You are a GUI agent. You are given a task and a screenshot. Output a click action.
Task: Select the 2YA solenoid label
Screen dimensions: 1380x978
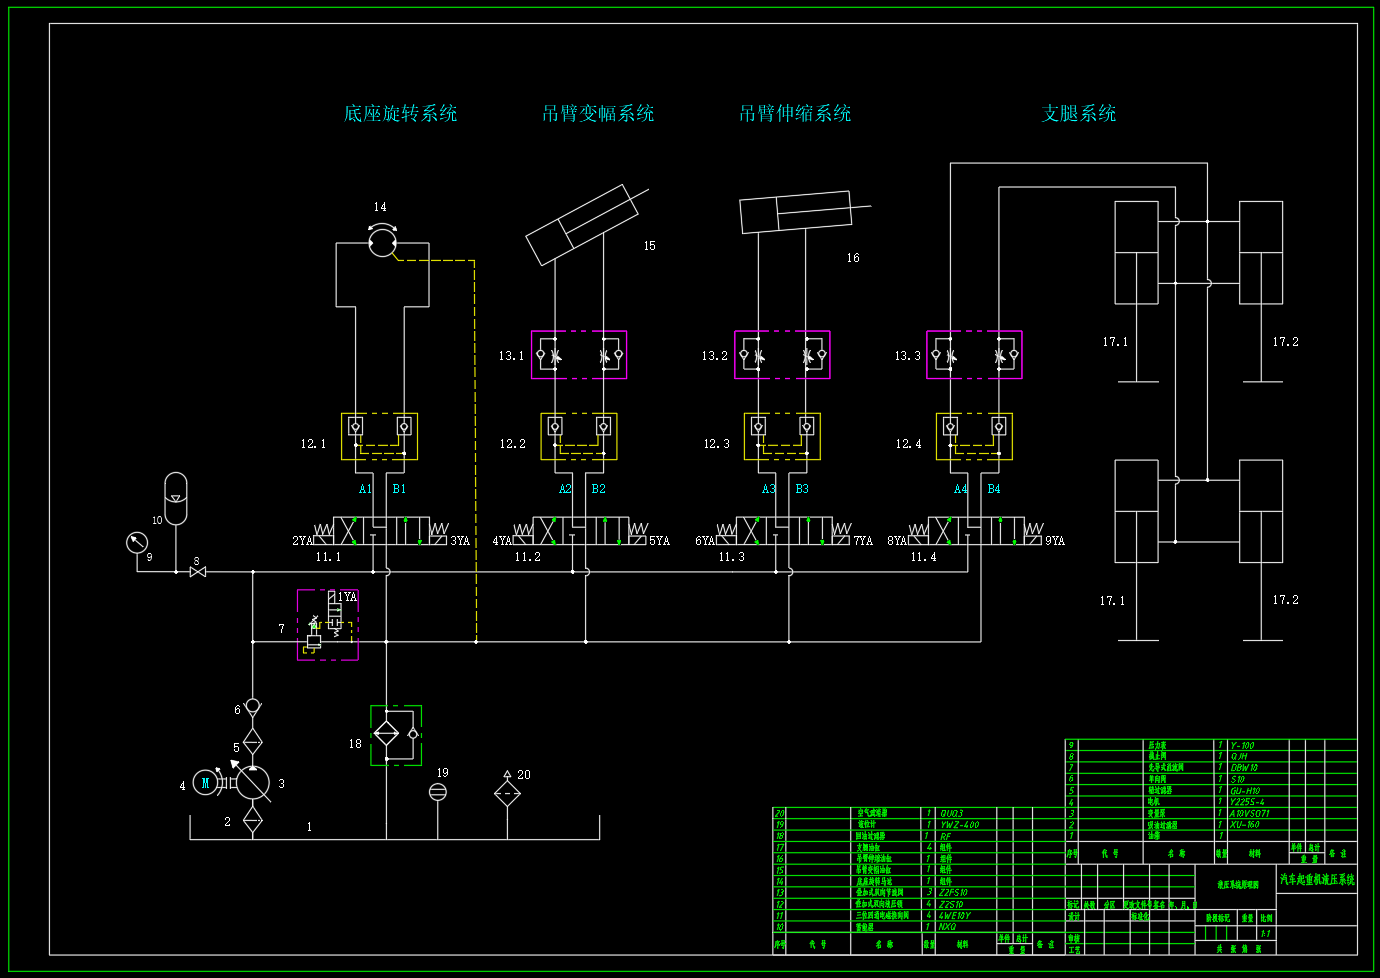tap(302, 541)
